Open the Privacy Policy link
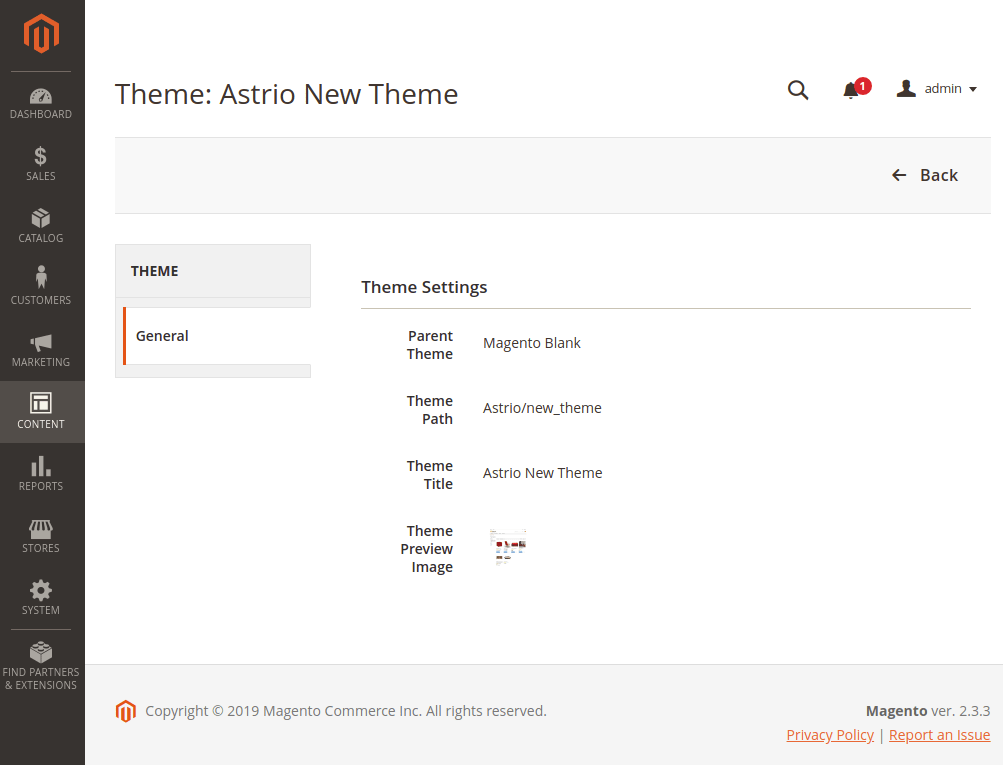The height and width of the screenshot is (765, 1003). pyautogui.click(x=830, y=735)
